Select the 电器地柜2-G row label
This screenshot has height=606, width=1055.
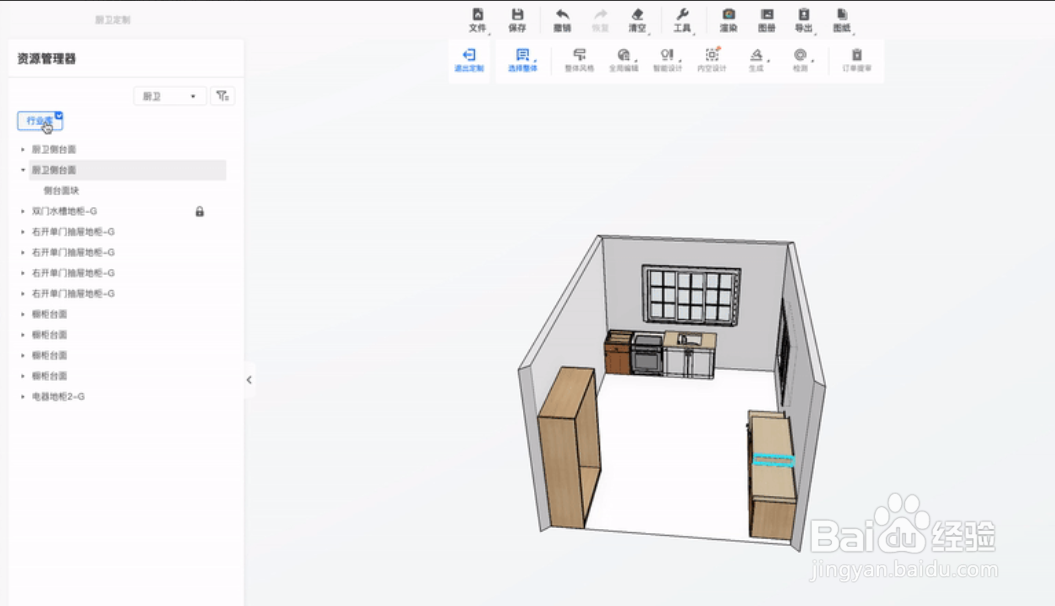click(x=59, y=397)
